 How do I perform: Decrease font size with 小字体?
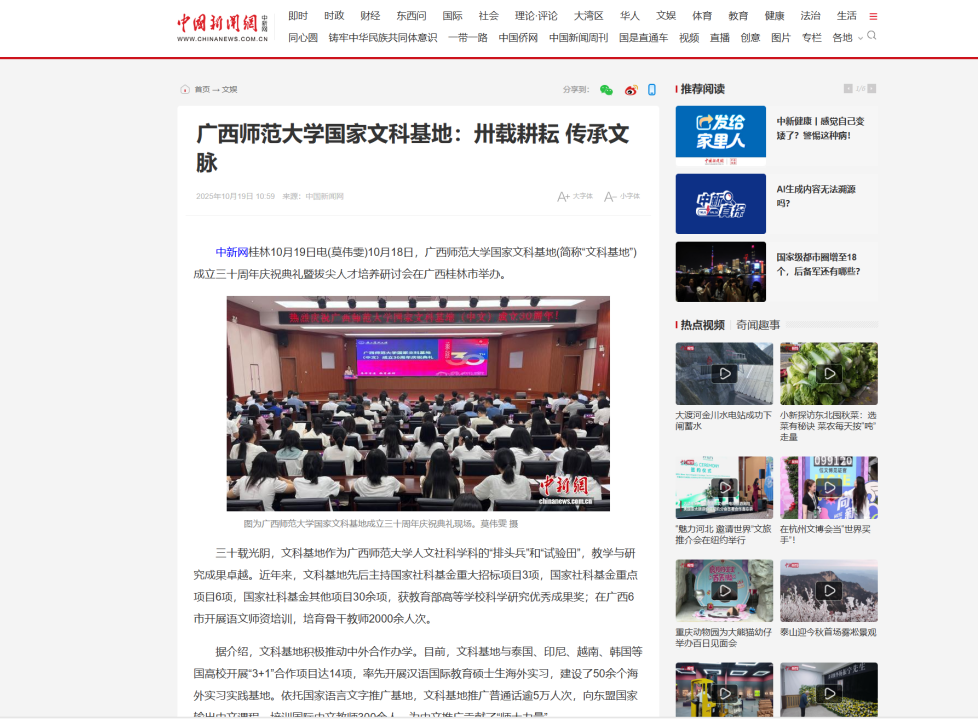pyautogui.click(x=622, y=197)
